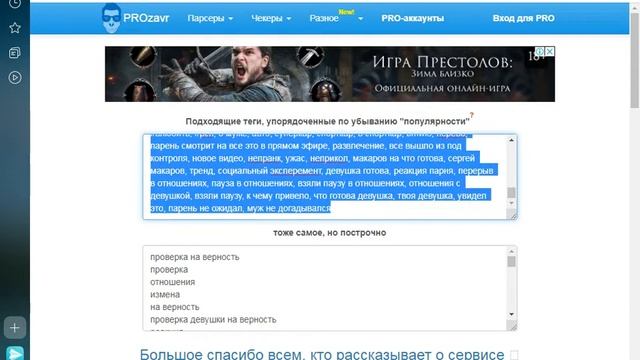
Task: Click the 'измена' line
Action: tap(165, 294)
